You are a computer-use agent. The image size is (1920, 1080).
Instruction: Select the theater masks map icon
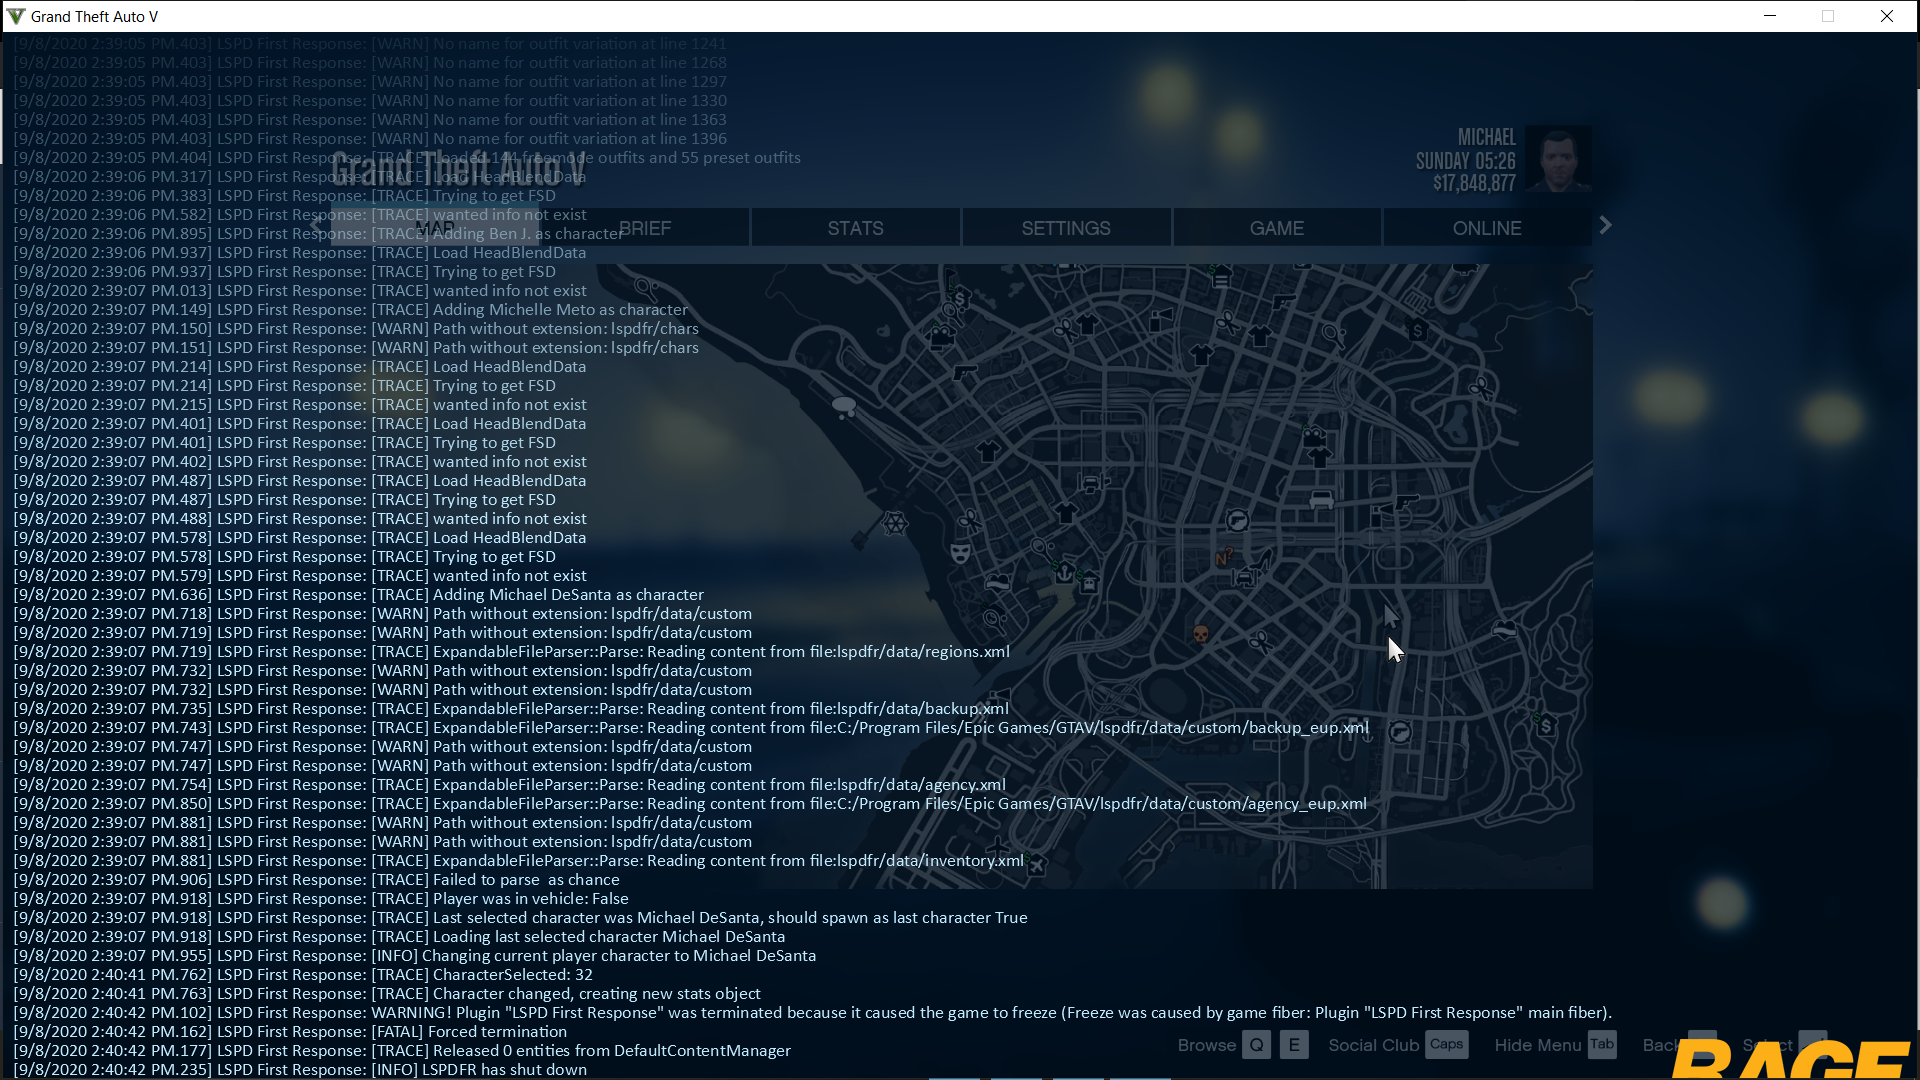coord(960,552)
